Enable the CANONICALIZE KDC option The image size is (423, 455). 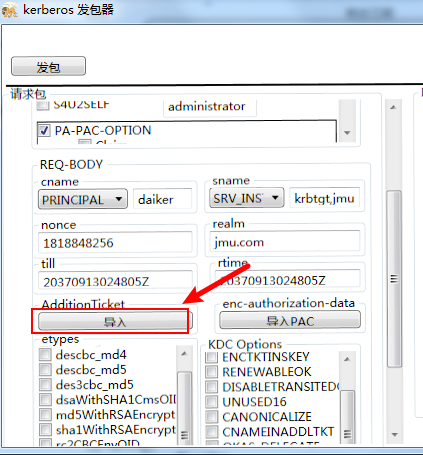pyautogui.click(x=211, y=417)
